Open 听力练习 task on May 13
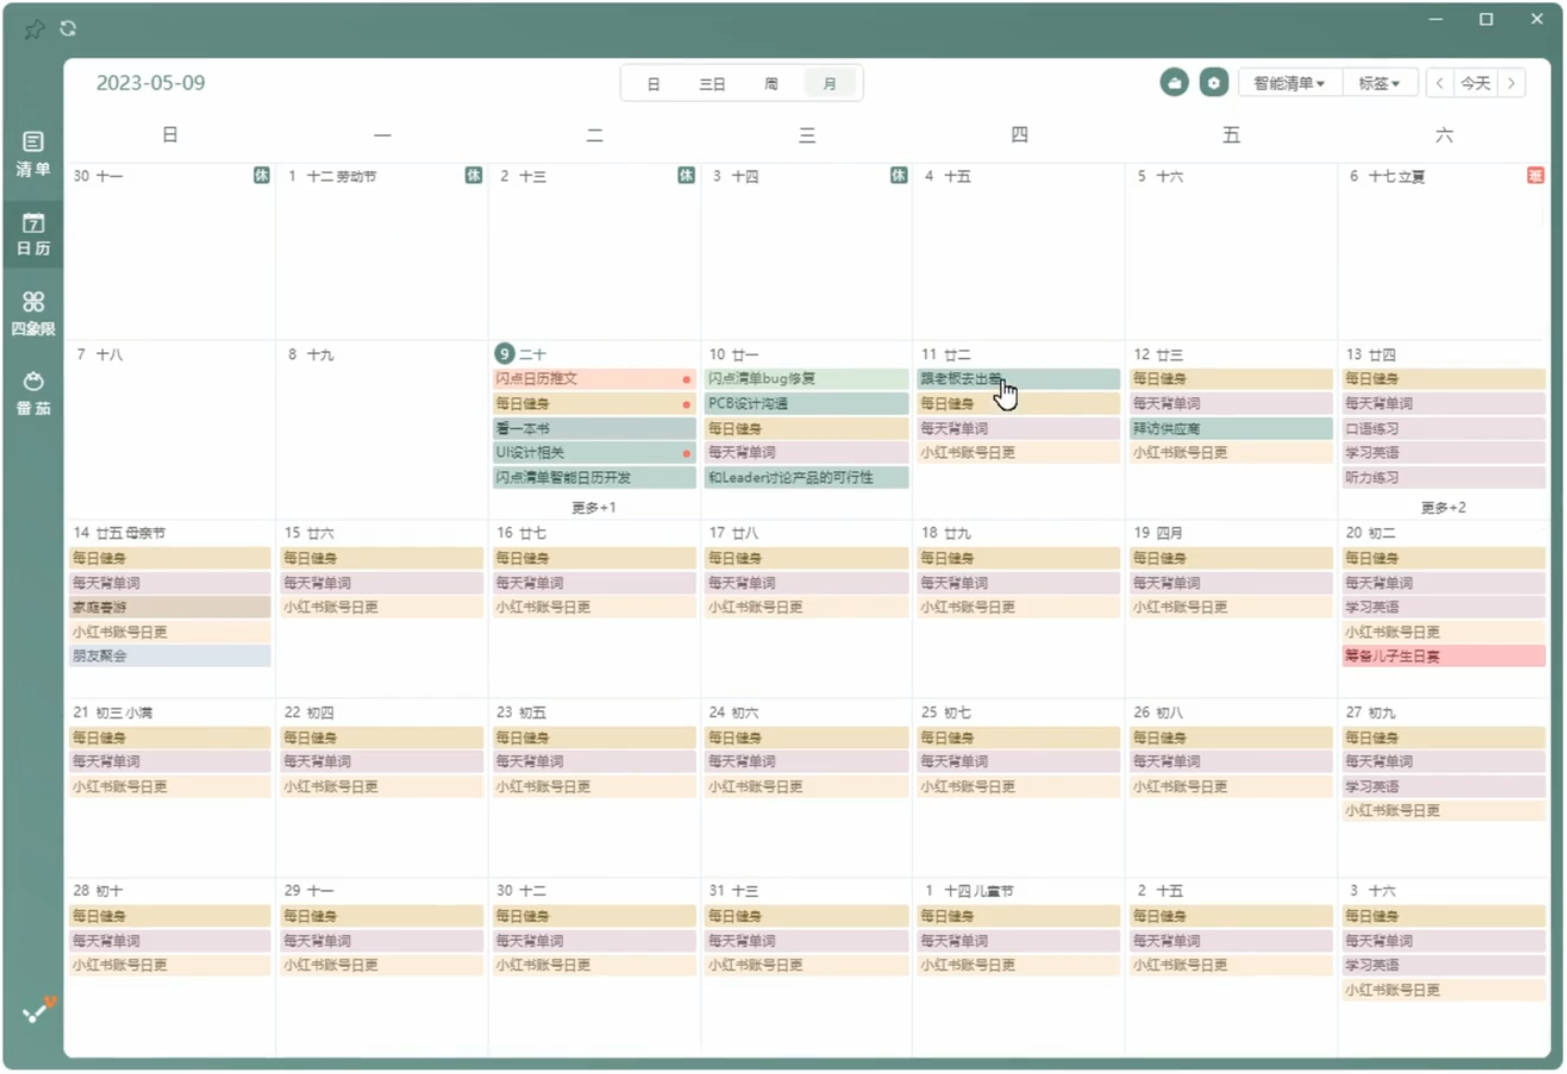The width and height of the screenshot is (1567, 1074). (x=1443, y=478)
